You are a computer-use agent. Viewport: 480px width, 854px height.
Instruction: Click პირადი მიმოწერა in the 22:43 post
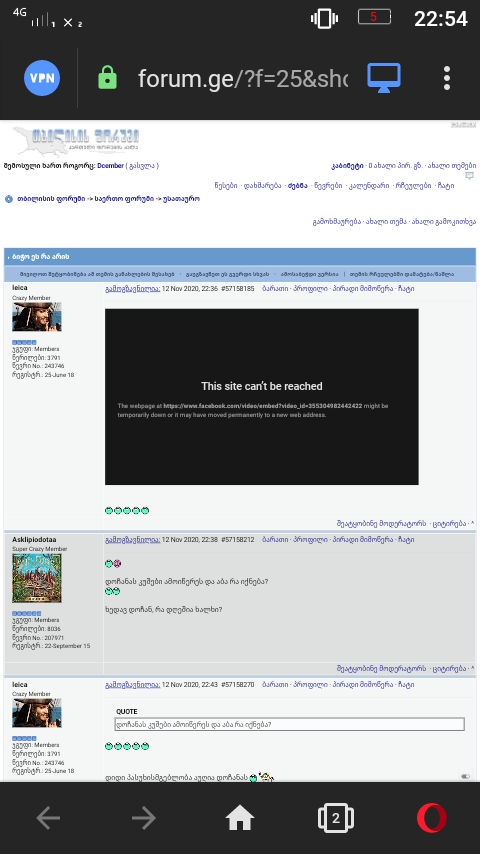tap(363, 685)
